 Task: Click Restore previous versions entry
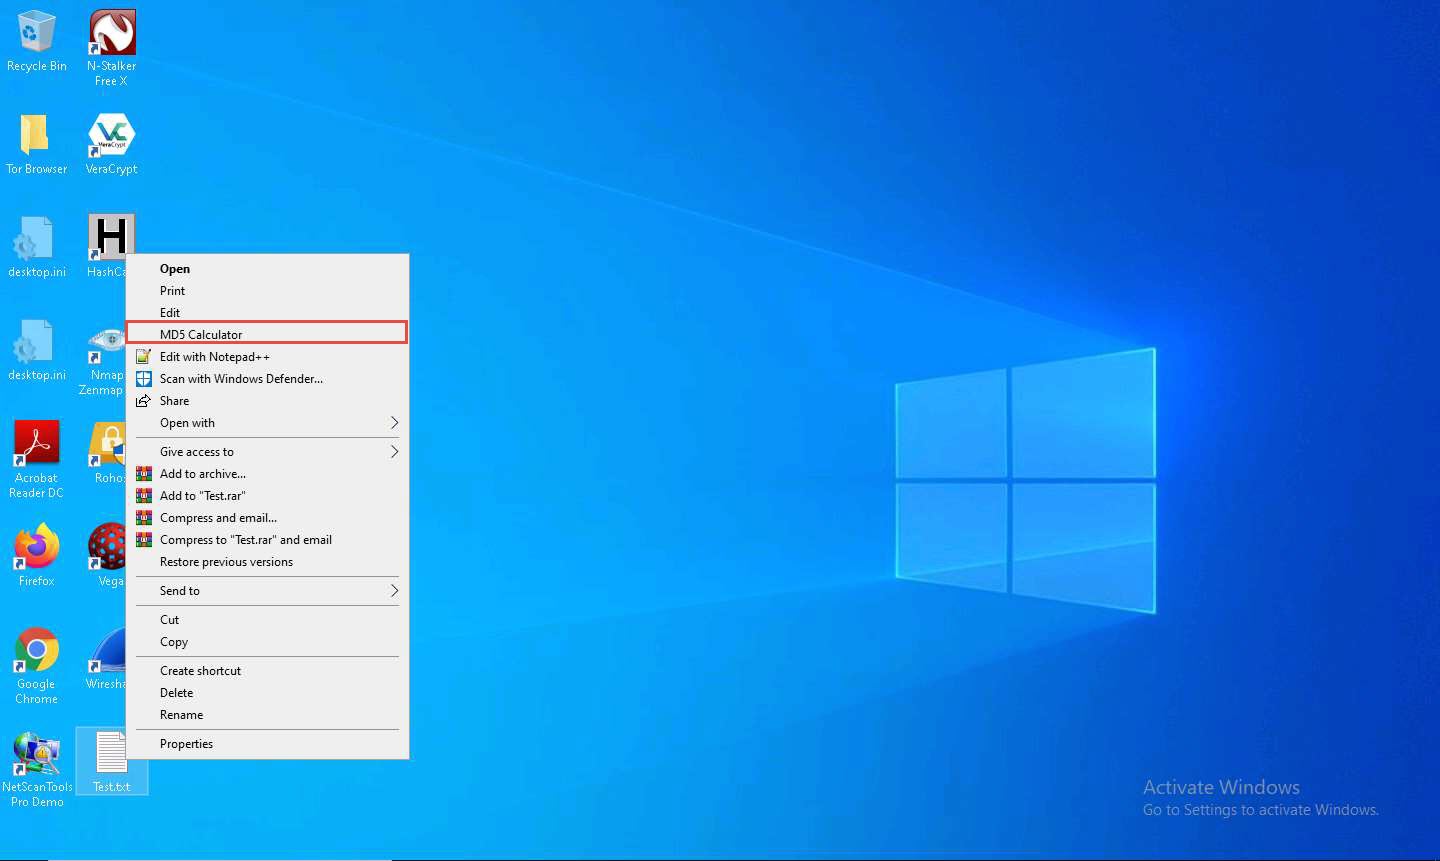tap(226, 562)
